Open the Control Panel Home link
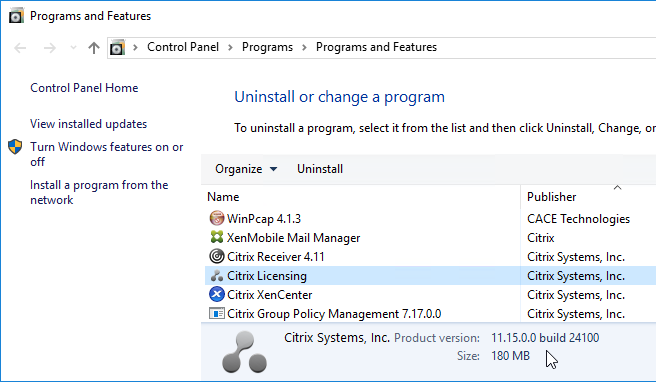 coord(84,88)
